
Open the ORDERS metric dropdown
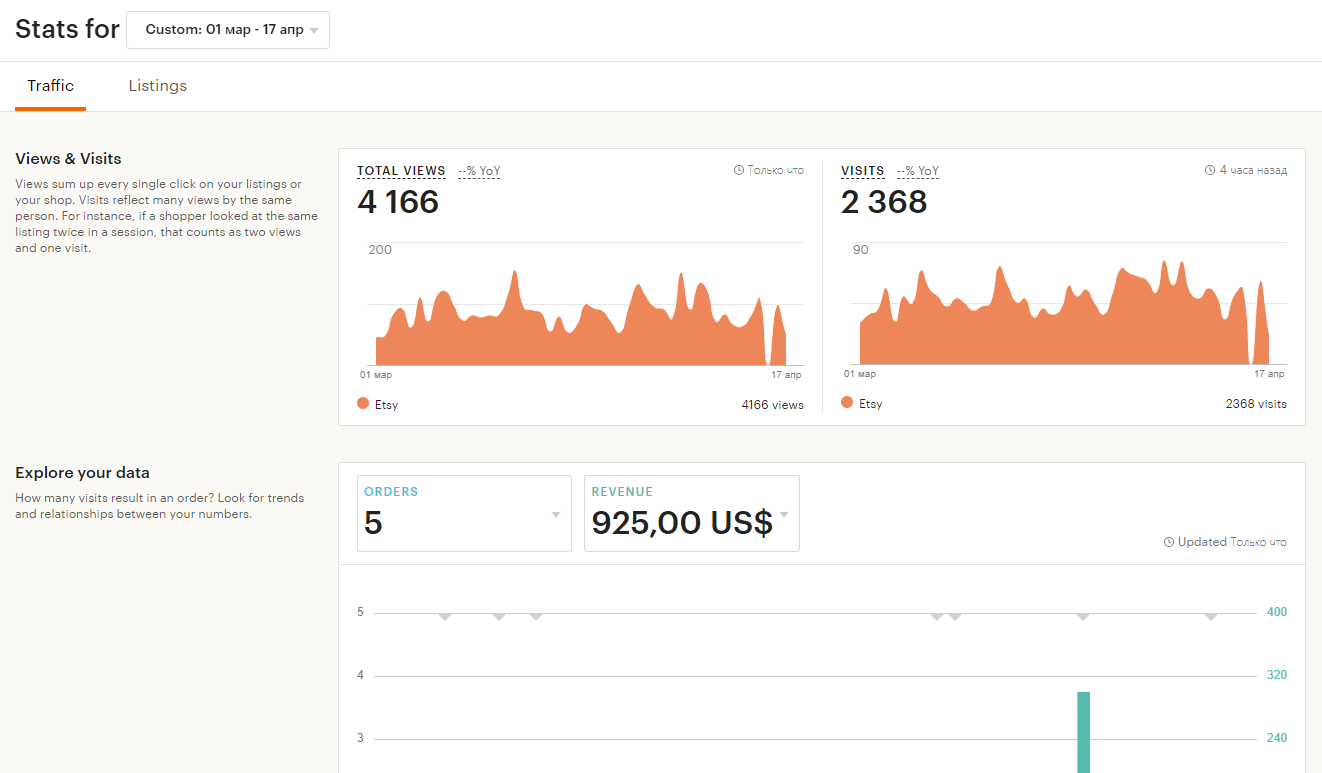464,513
